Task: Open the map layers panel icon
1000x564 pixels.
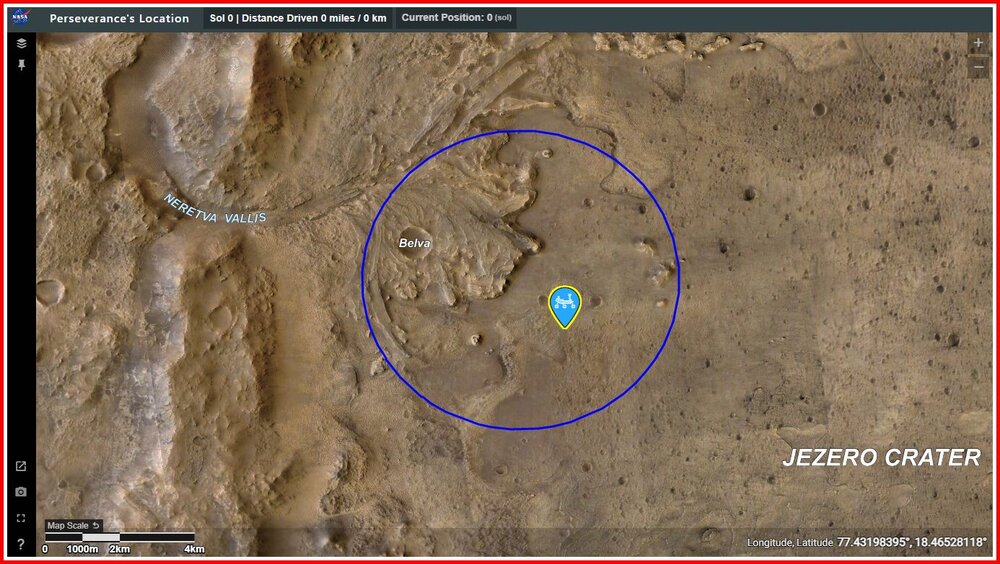Action: pyautogui.click(x=21, y=43)
